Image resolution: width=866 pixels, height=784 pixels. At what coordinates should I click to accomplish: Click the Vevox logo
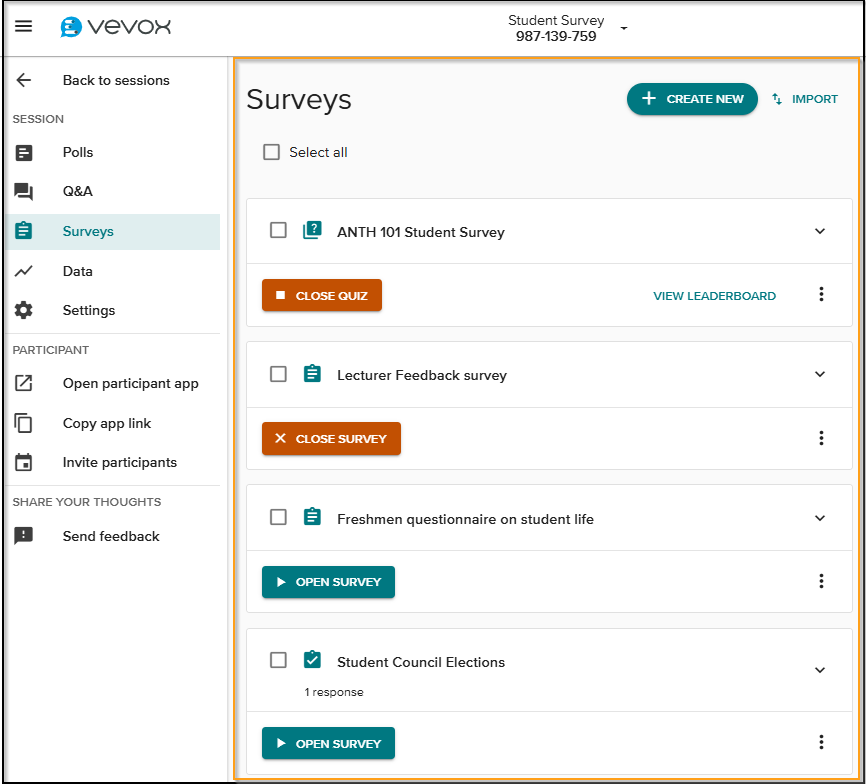point(115,27)
